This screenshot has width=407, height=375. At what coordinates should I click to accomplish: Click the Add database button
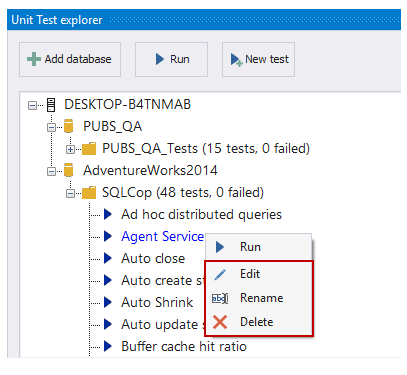click(70, 59)
